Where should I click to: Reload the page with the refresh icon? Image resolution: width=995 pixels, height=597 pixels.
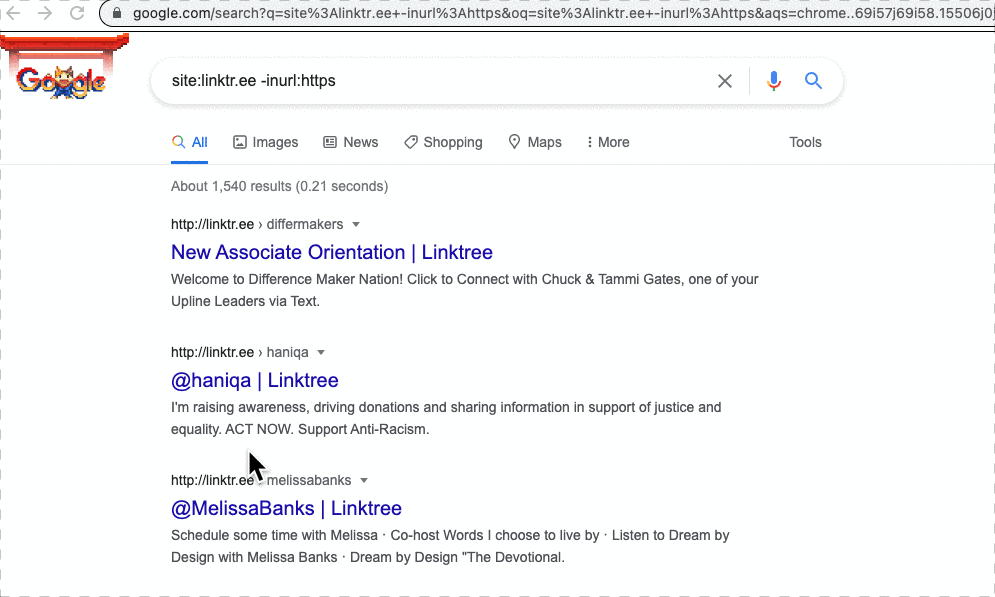pyautogui.click(x=77, y=13)
